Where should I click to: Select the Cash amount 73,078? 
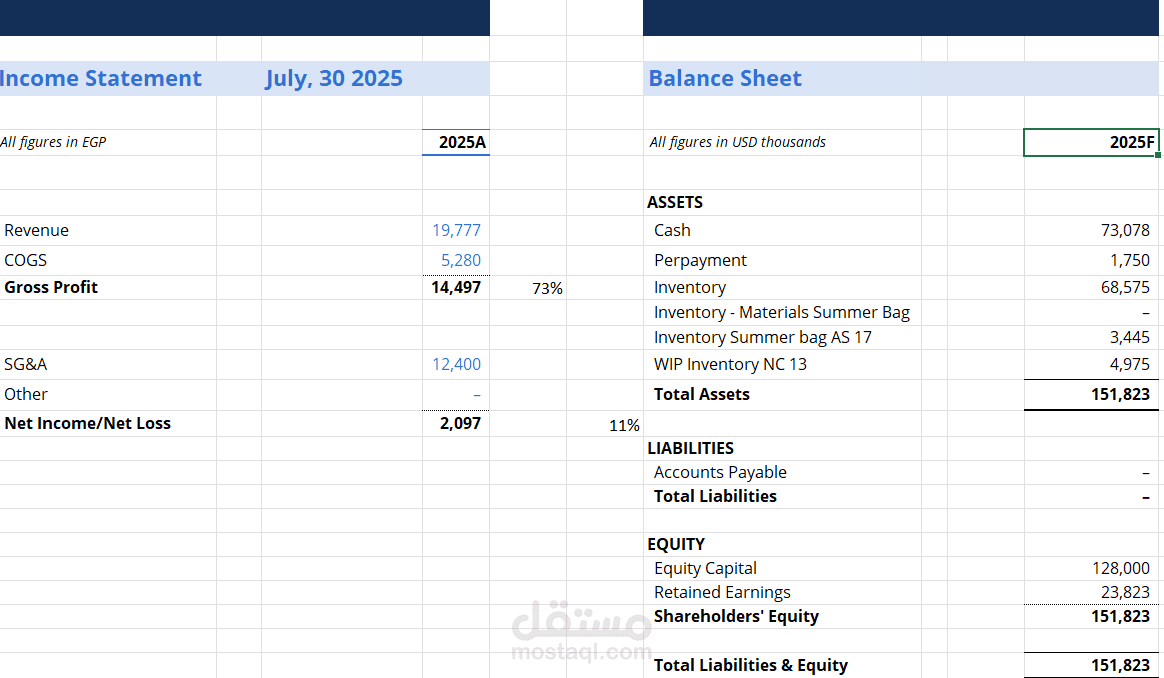1091,230
